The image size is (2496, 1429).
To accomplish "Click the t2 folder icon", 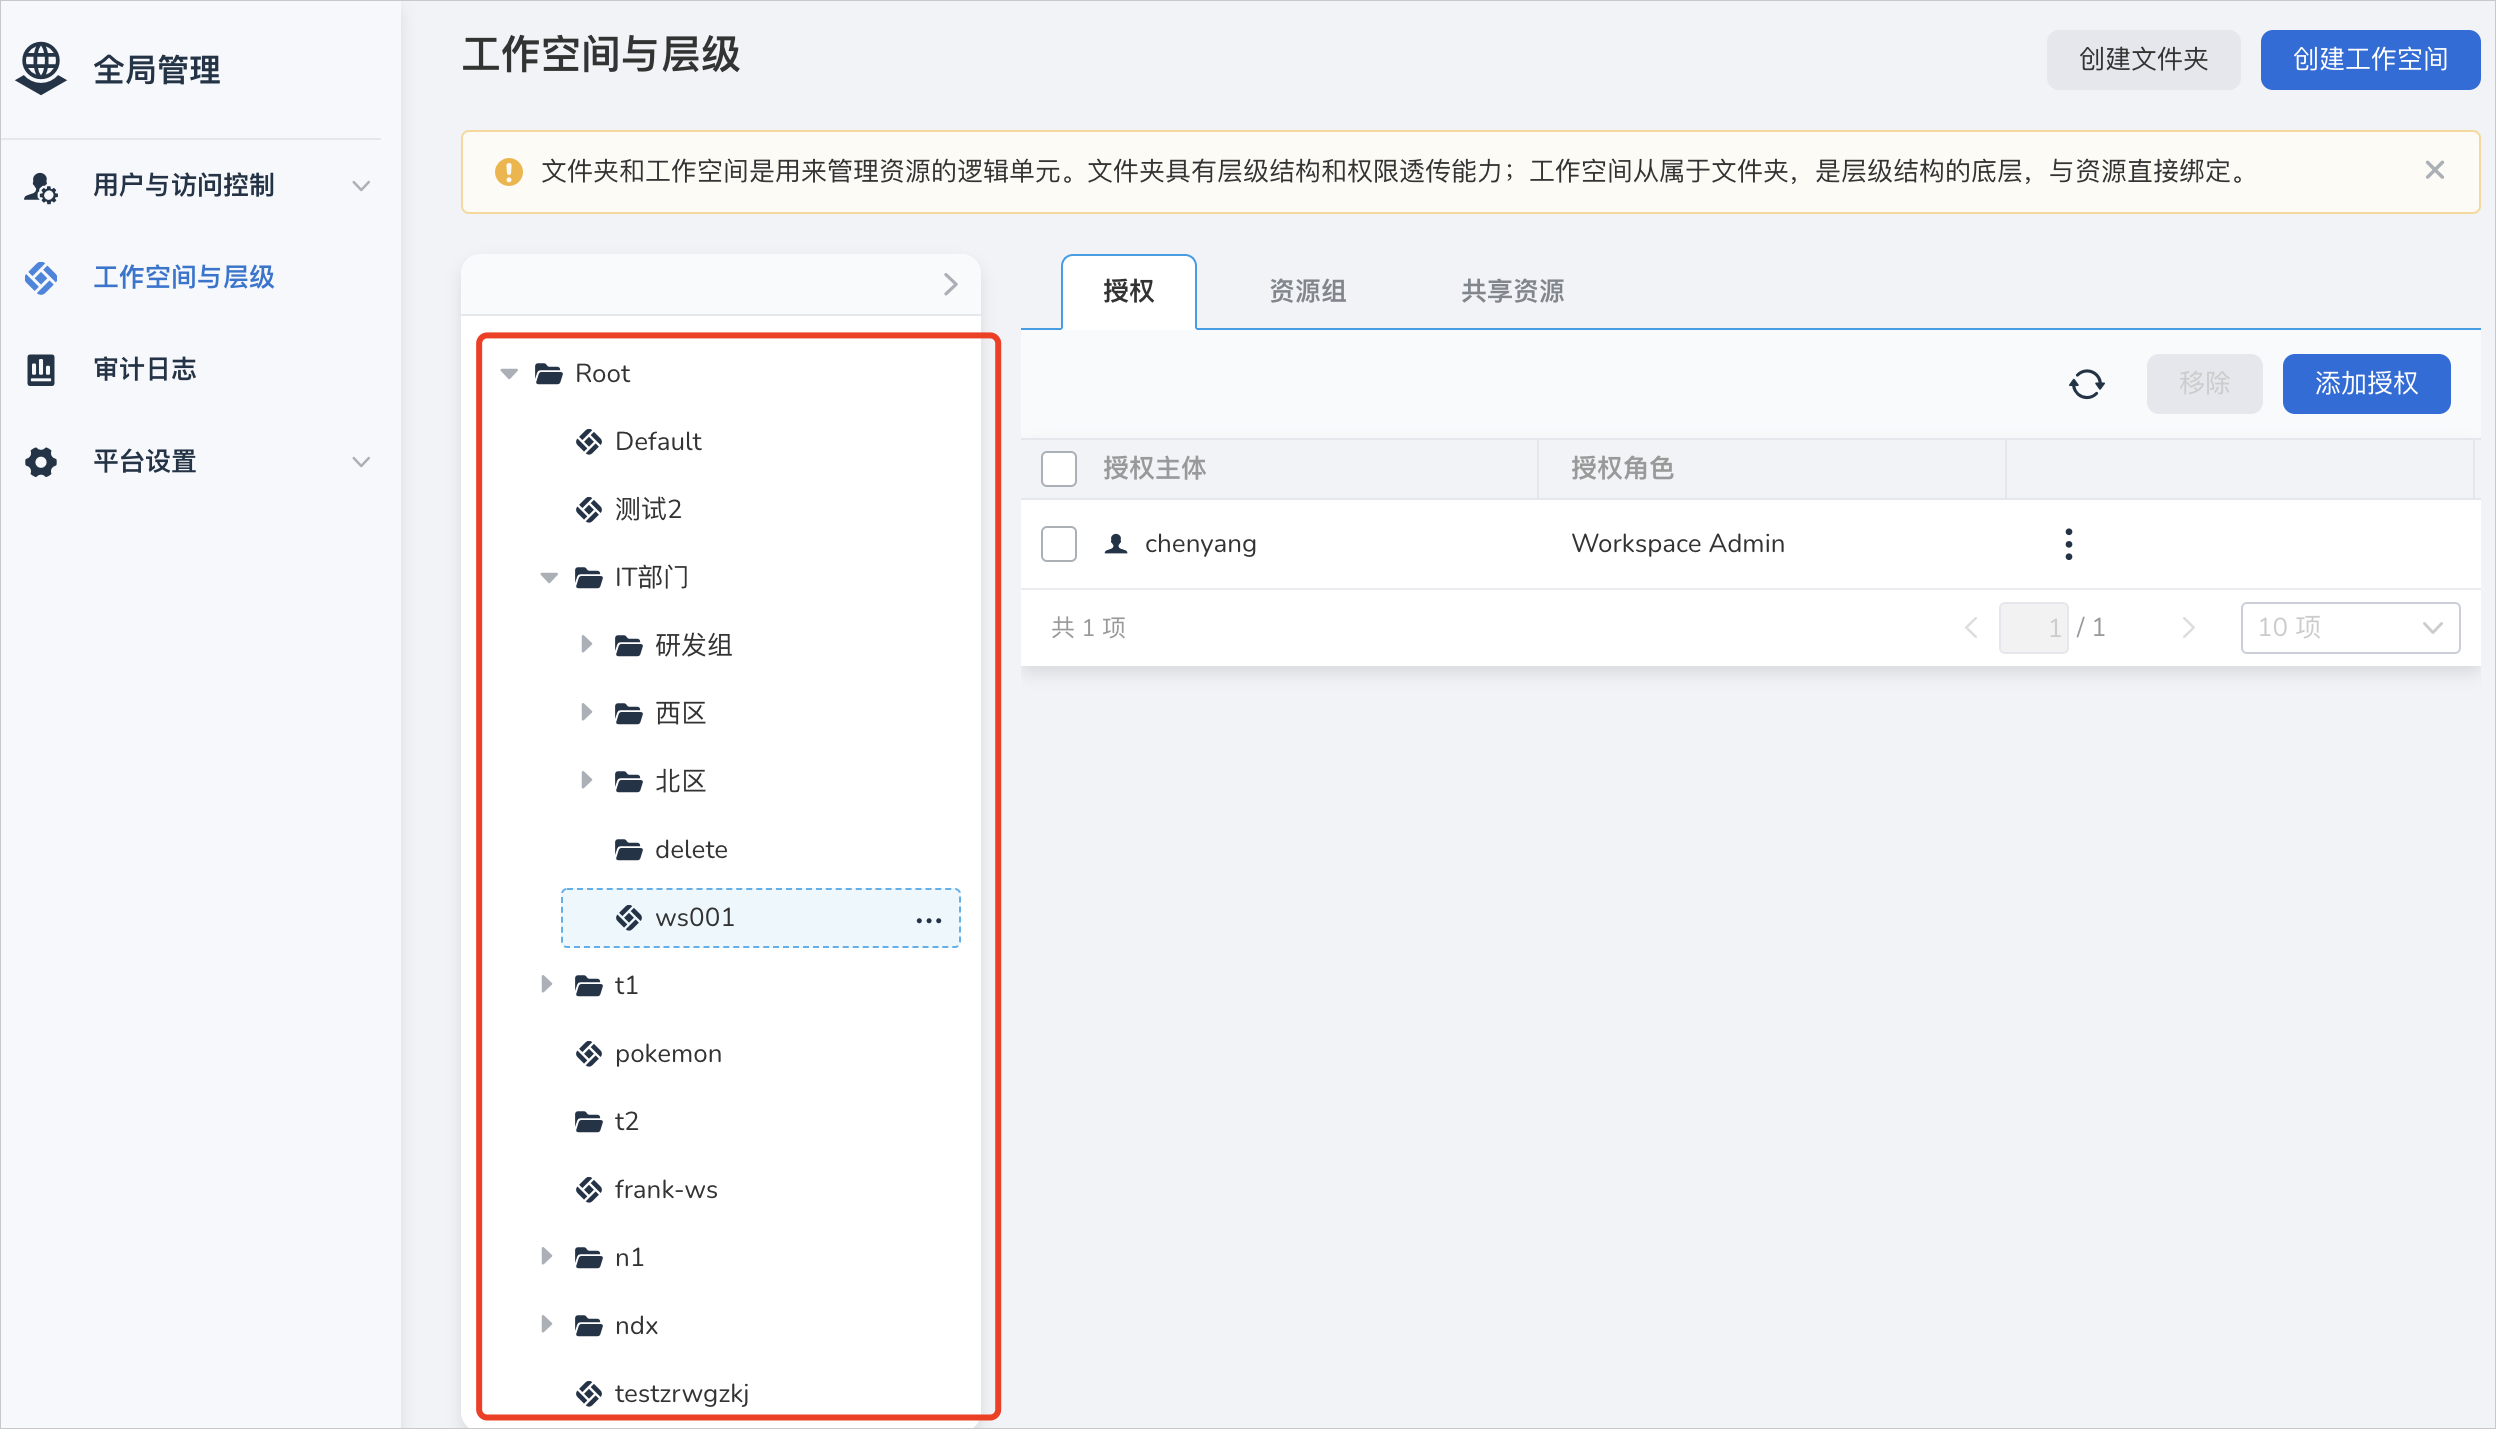I will [x=589, y=1122].
